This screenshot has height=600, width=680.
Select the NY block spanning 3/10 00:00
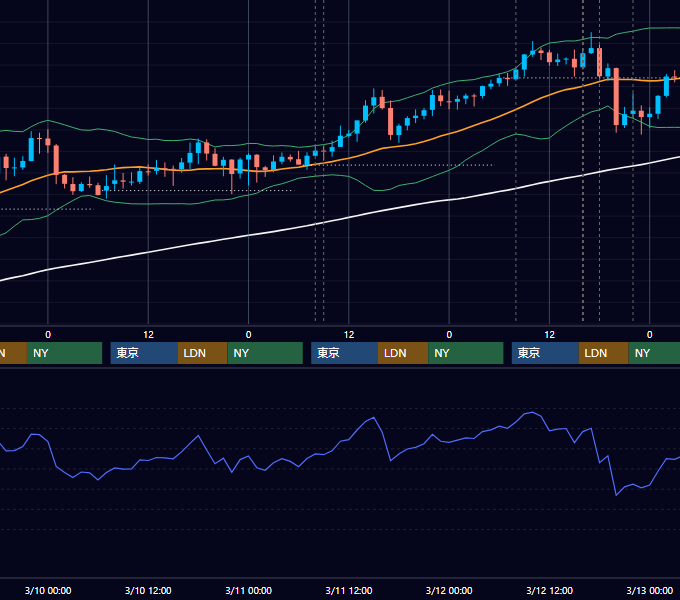[x=64, y=353]
